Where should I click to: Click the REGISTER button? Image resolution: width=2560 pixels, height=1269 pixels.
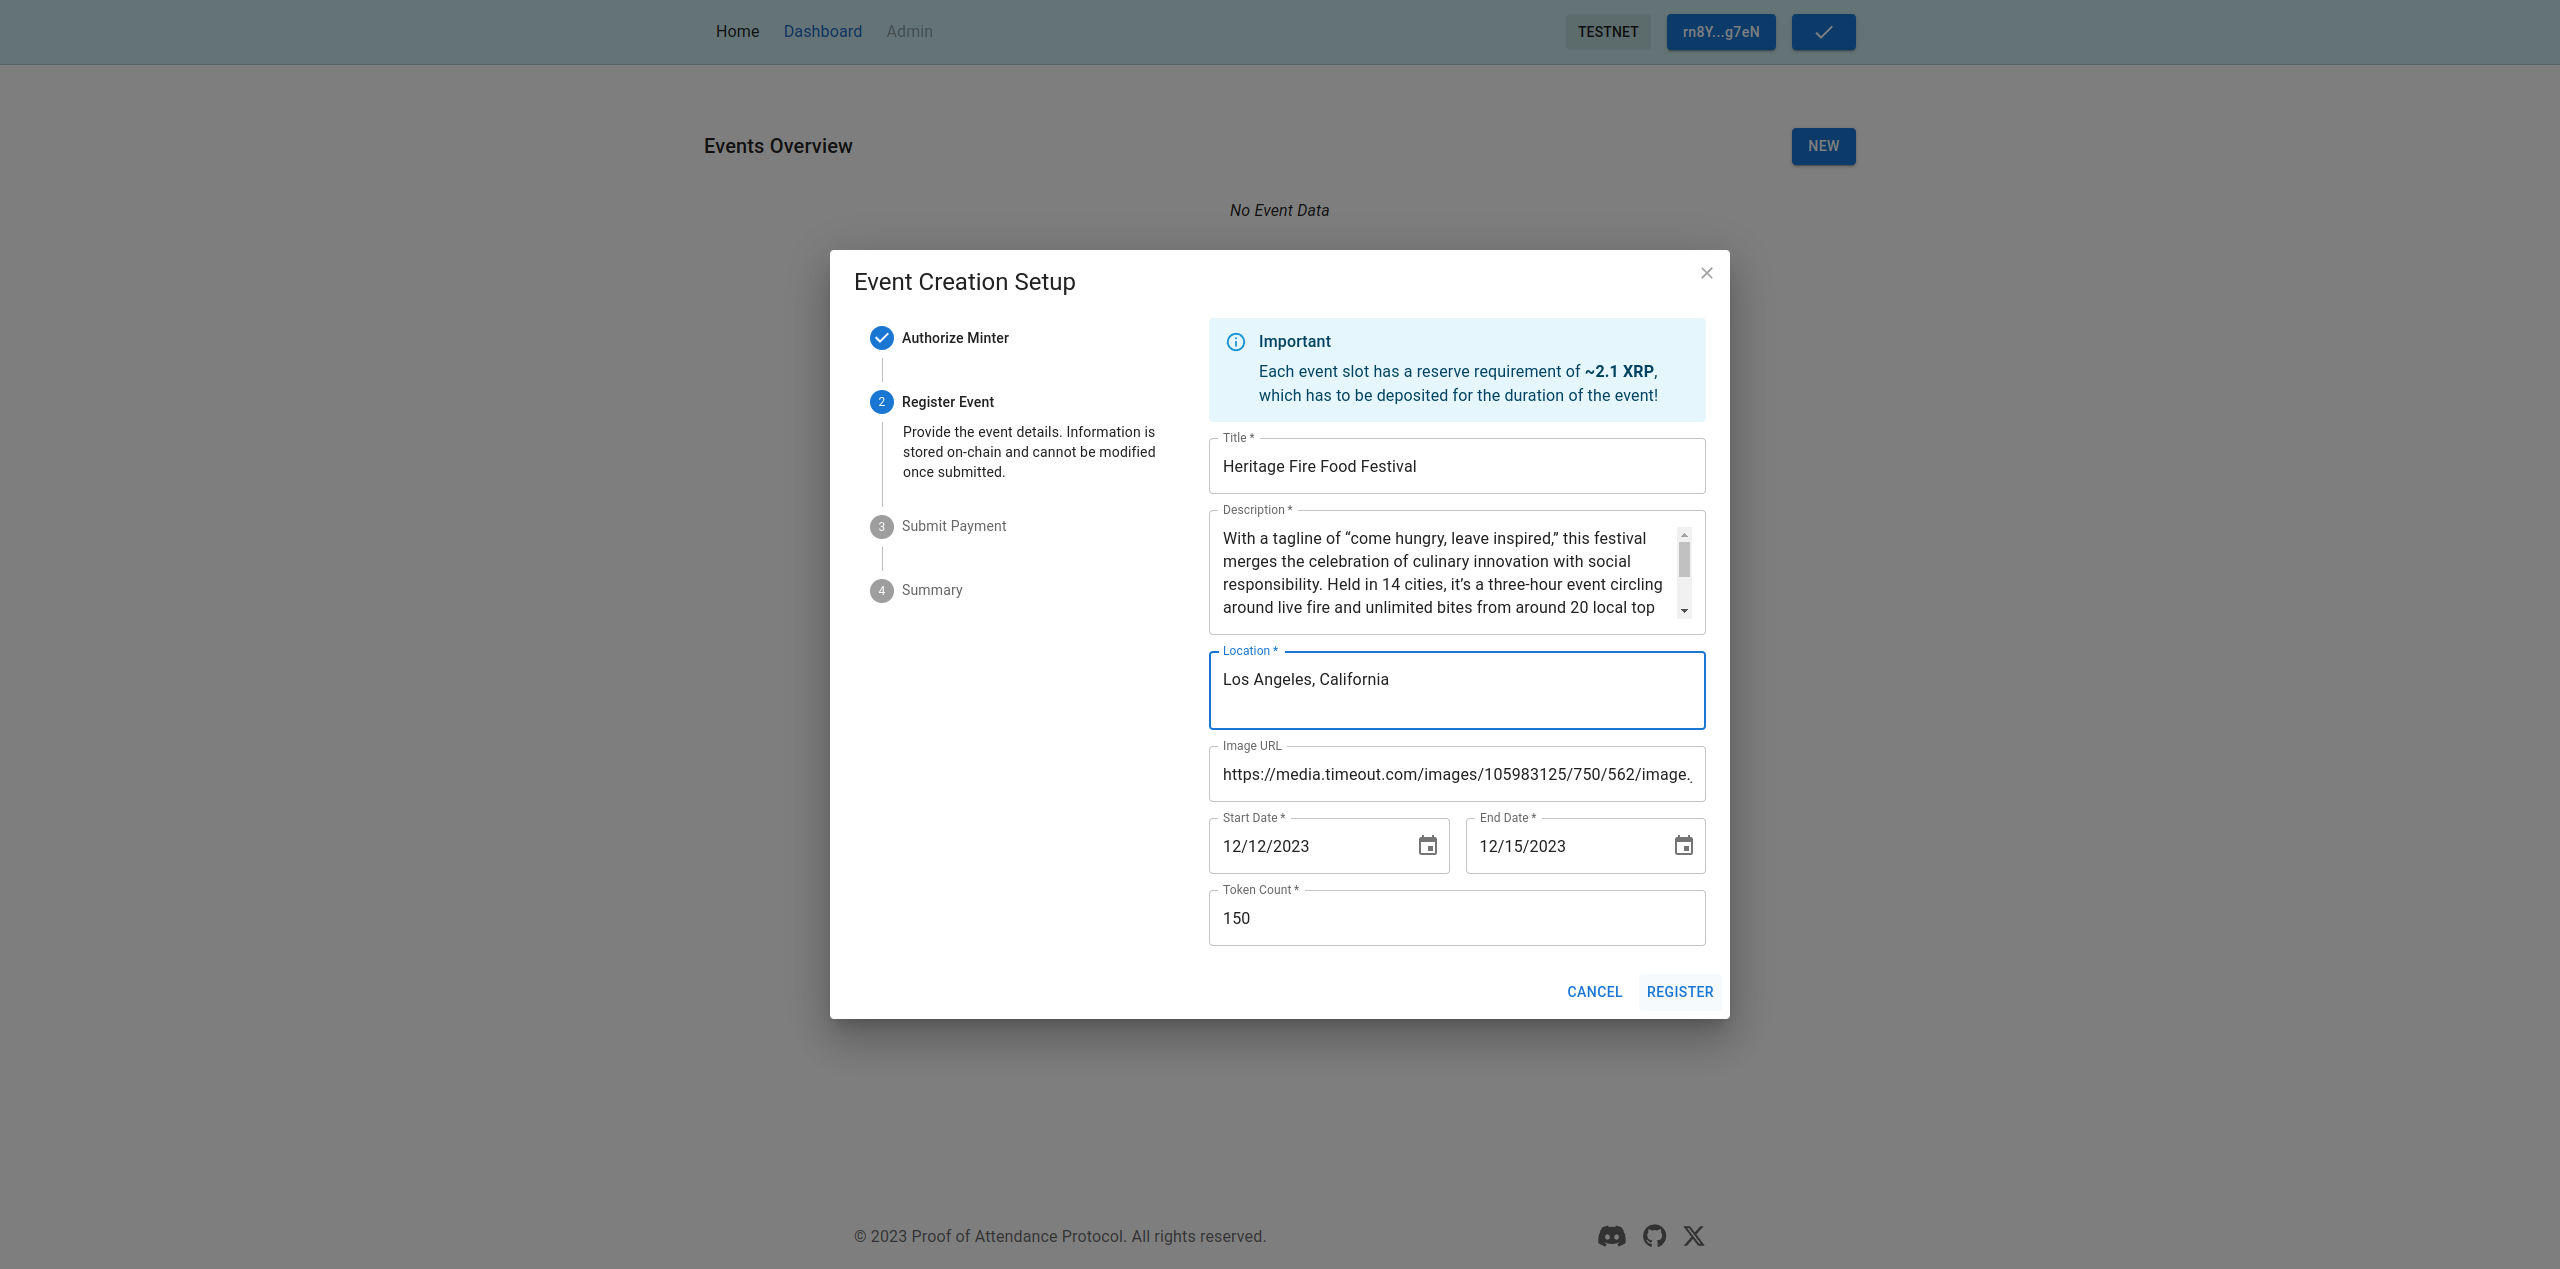click(x=1680, y=992)
